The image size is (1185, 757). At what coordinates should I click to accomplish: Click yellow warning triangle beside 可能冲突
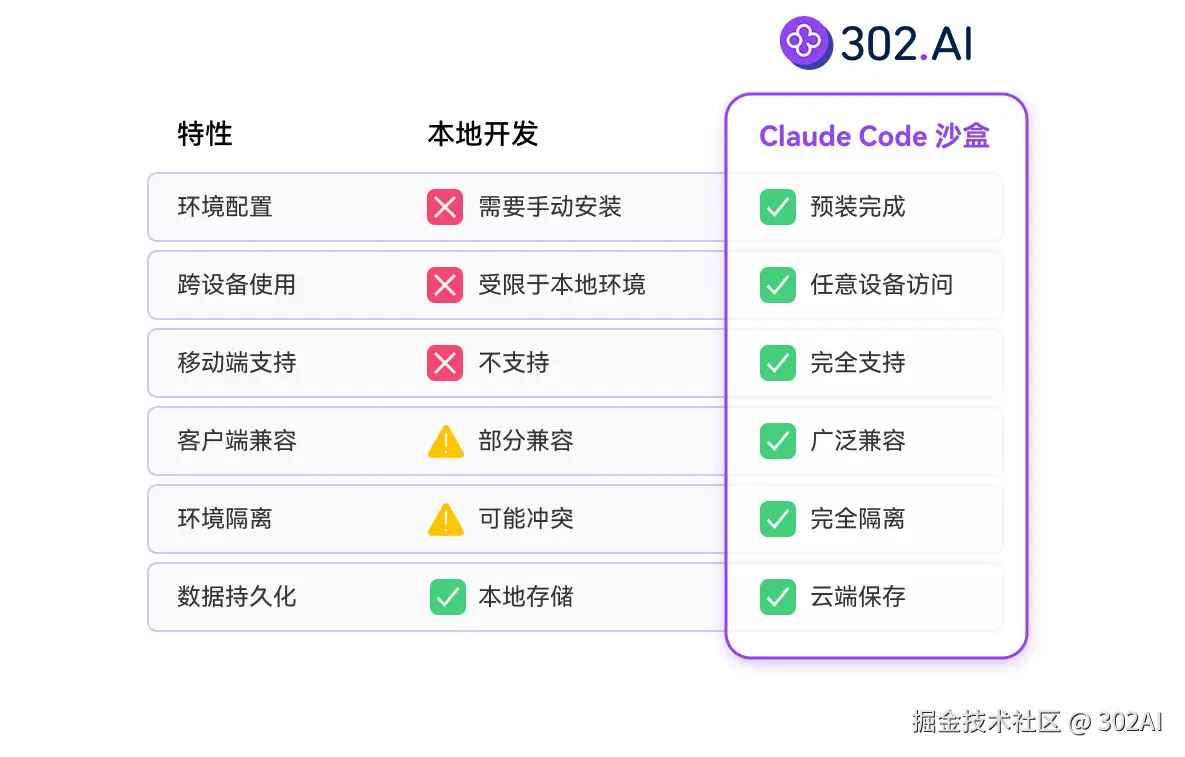click(445, 519)
